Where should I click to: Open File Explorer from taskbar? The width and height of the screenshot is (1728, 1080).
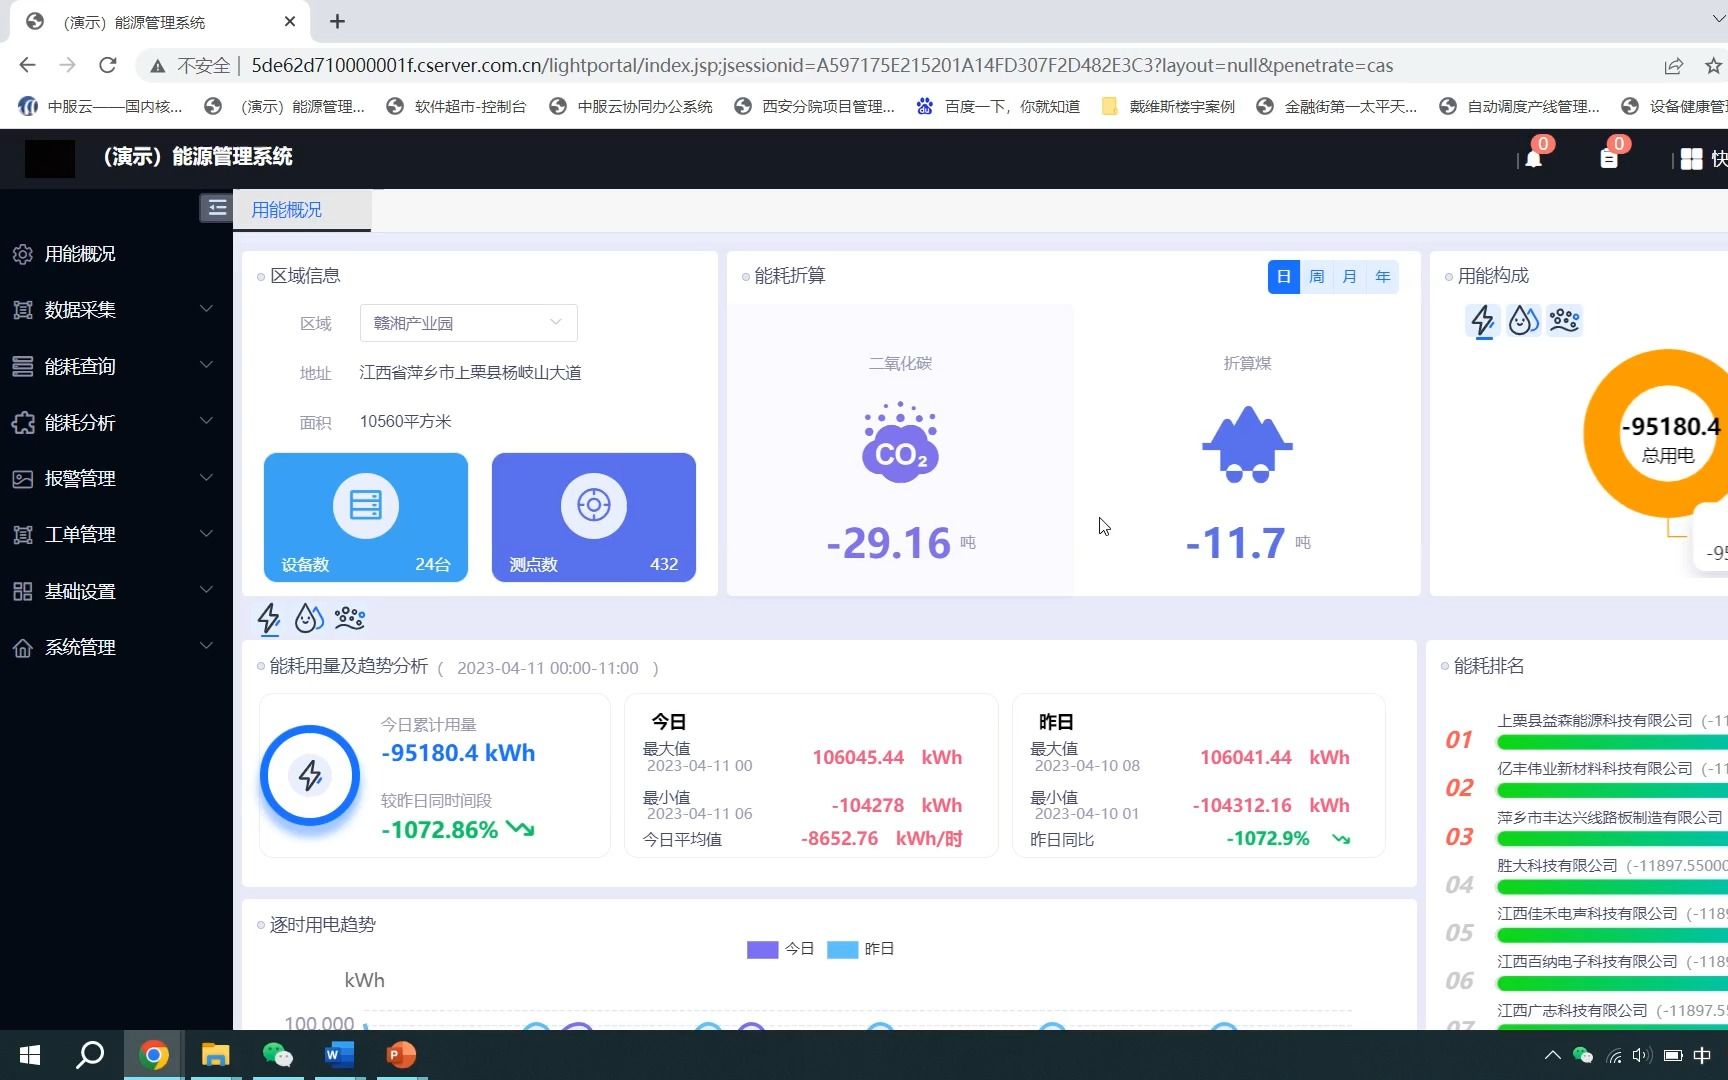tap(215, 1055)
